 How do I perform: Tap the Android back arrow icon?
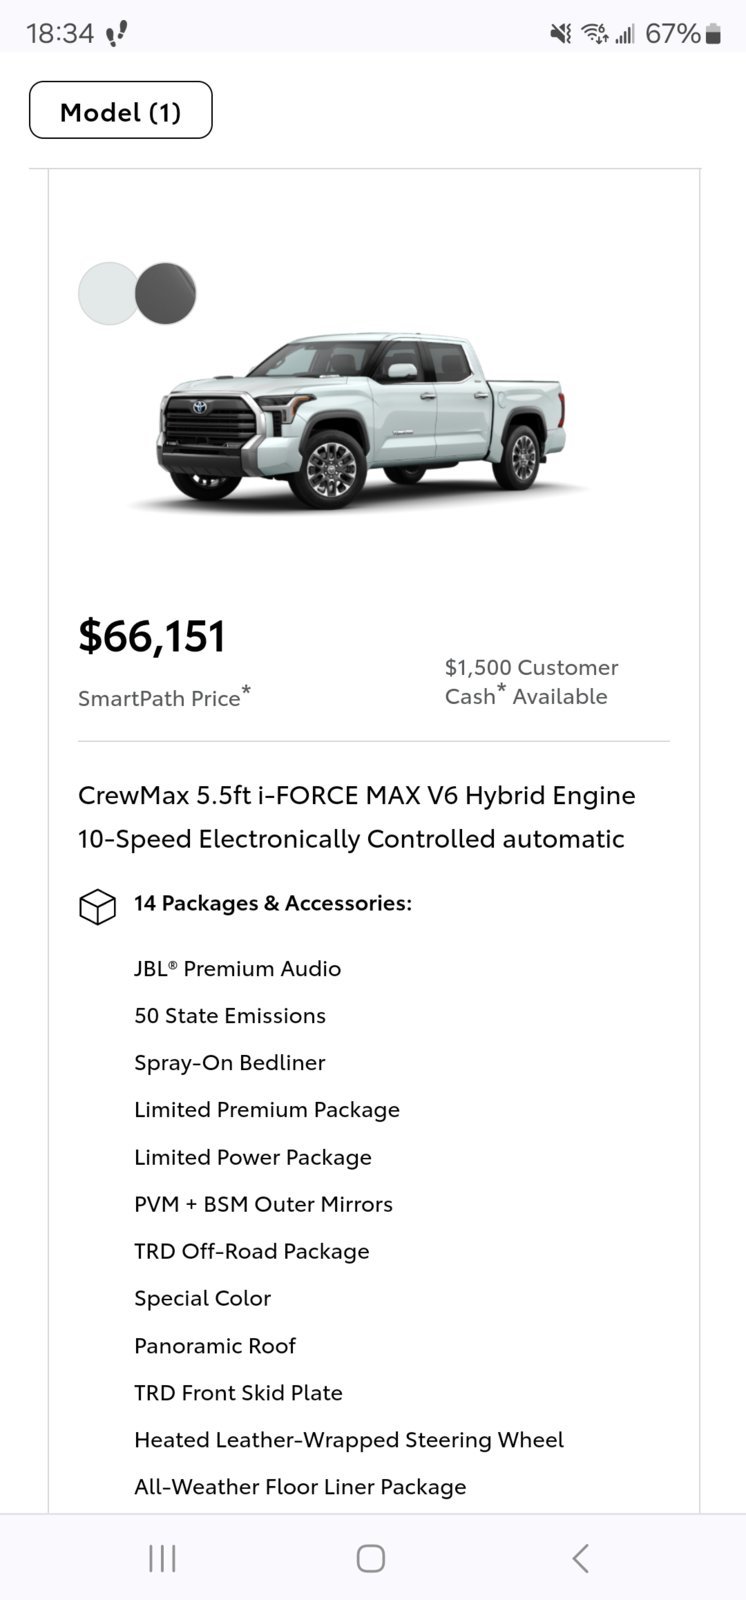[x=580, y=1558]
